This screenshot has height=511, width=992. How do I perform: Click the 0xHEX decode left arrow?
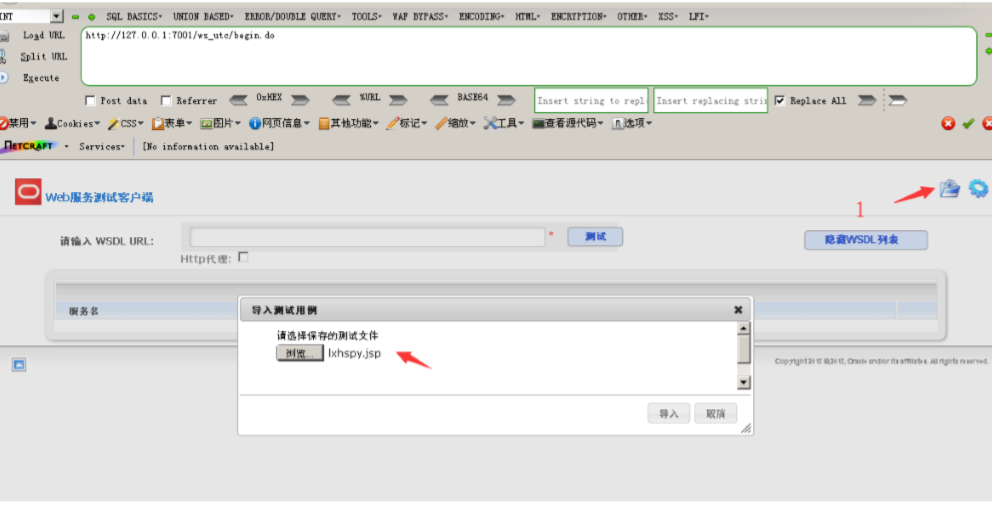[x=239, y=100]
